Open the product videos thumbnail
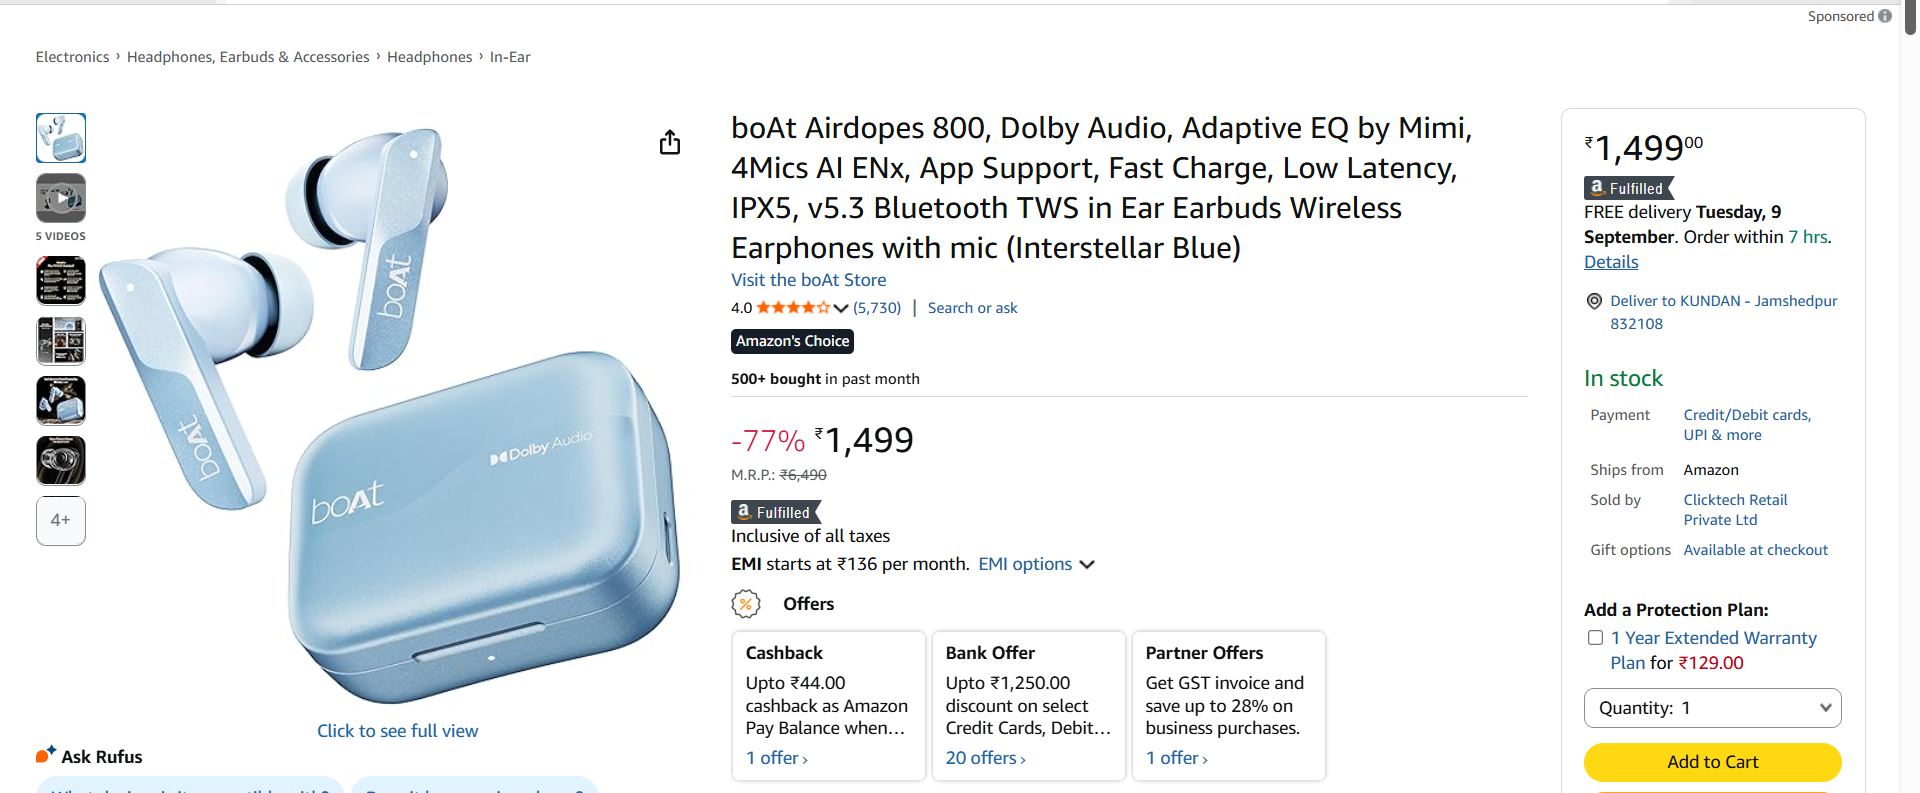The height and width of the screenshot is (793, 1920). point(61,198)
